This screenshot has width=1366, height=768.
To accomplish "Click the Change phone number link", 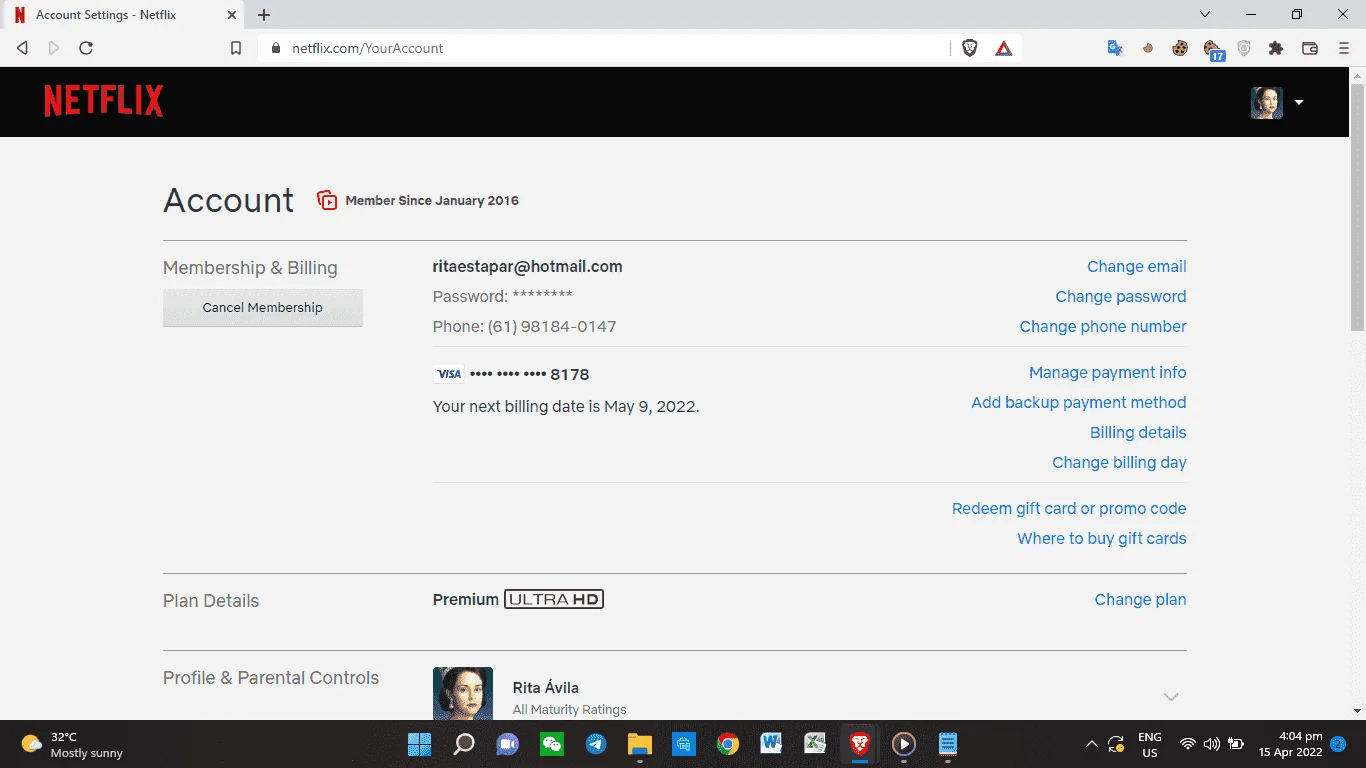I will tap(1103, 326).
